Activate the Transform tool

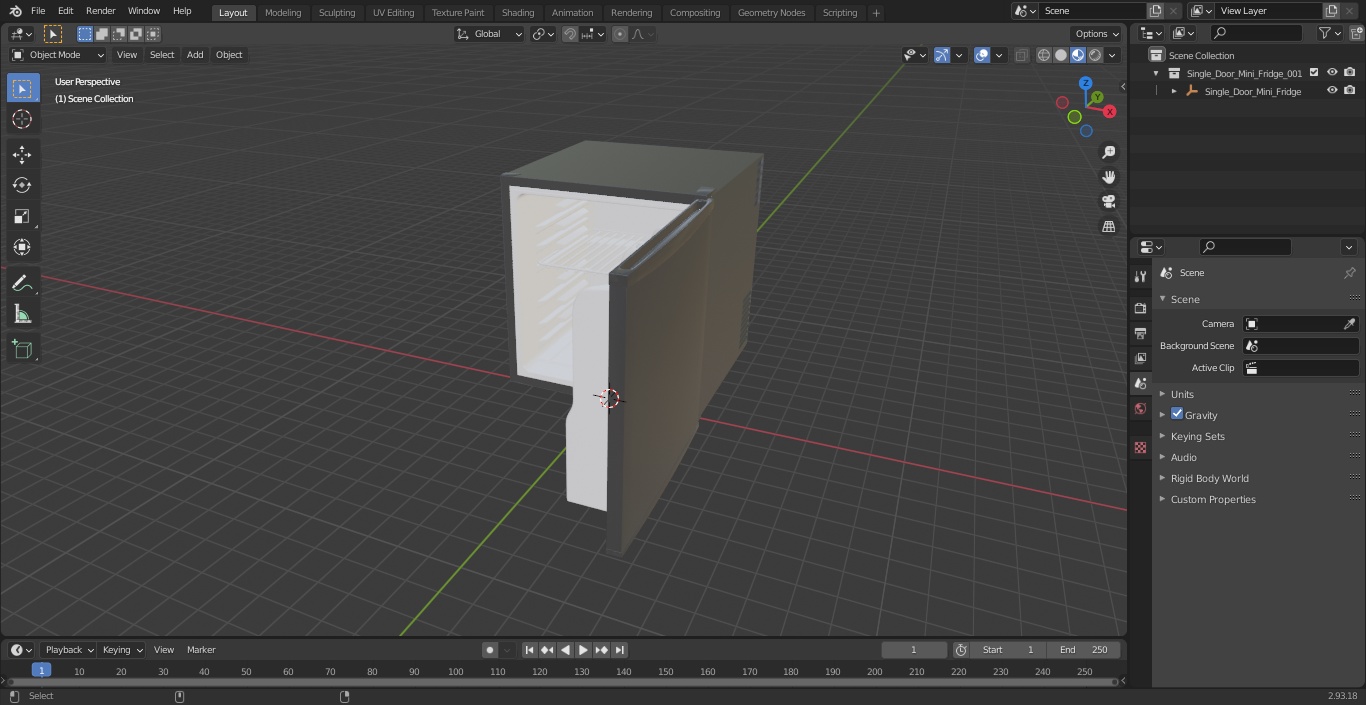click(22, 247)
